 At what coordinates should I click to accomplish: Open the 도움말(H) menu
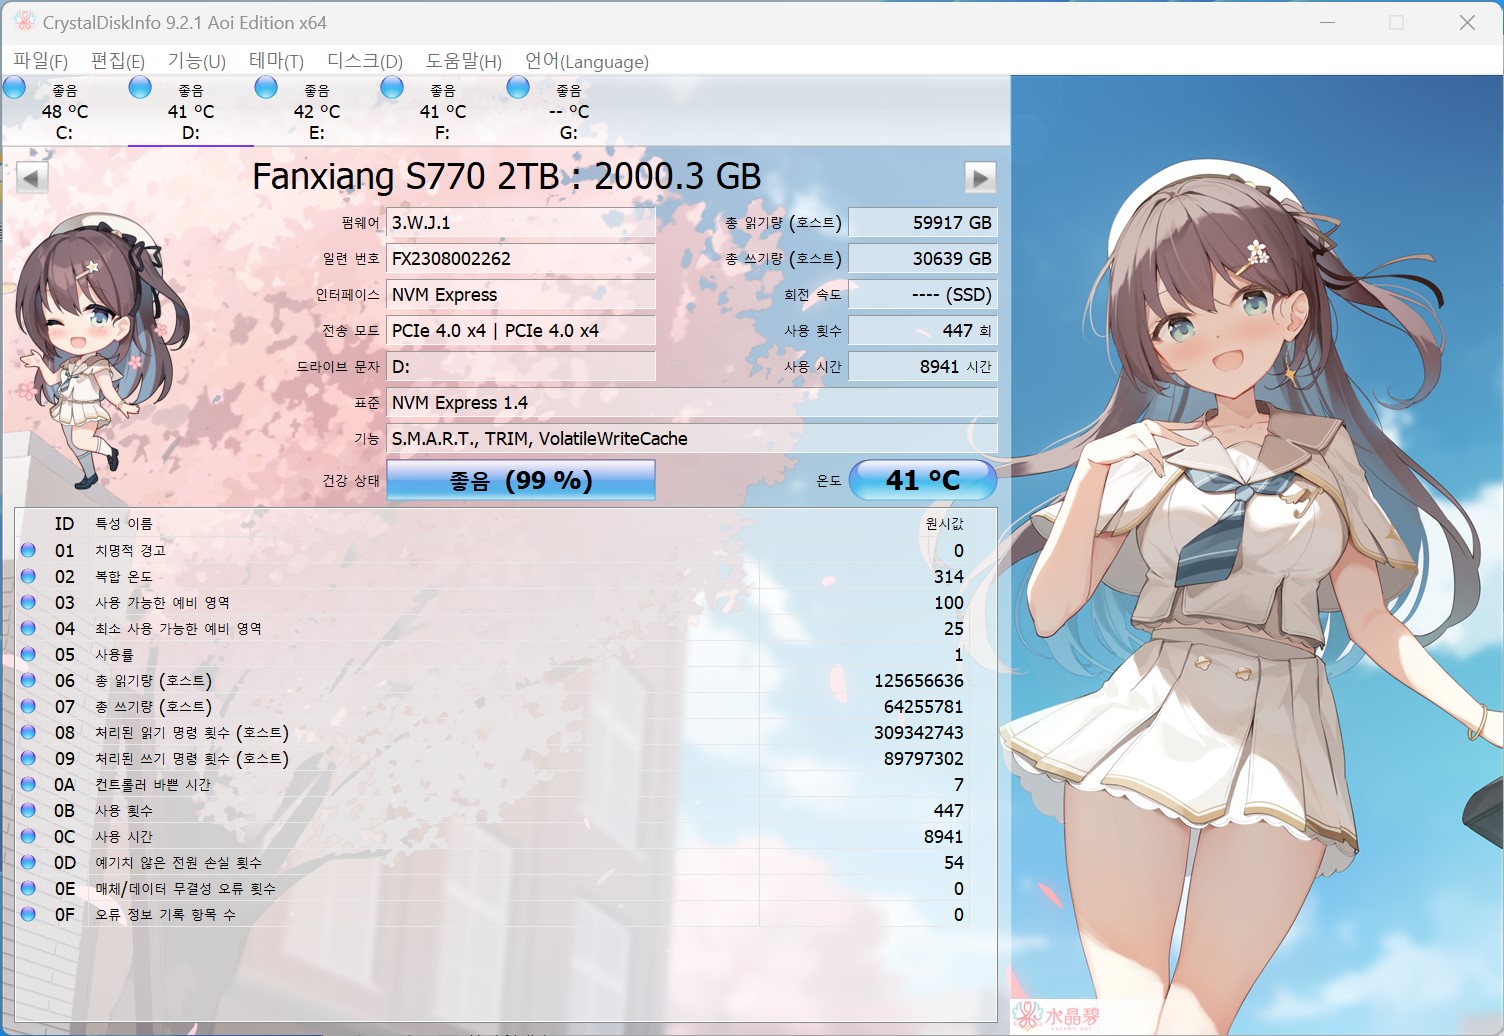(464, 61)
